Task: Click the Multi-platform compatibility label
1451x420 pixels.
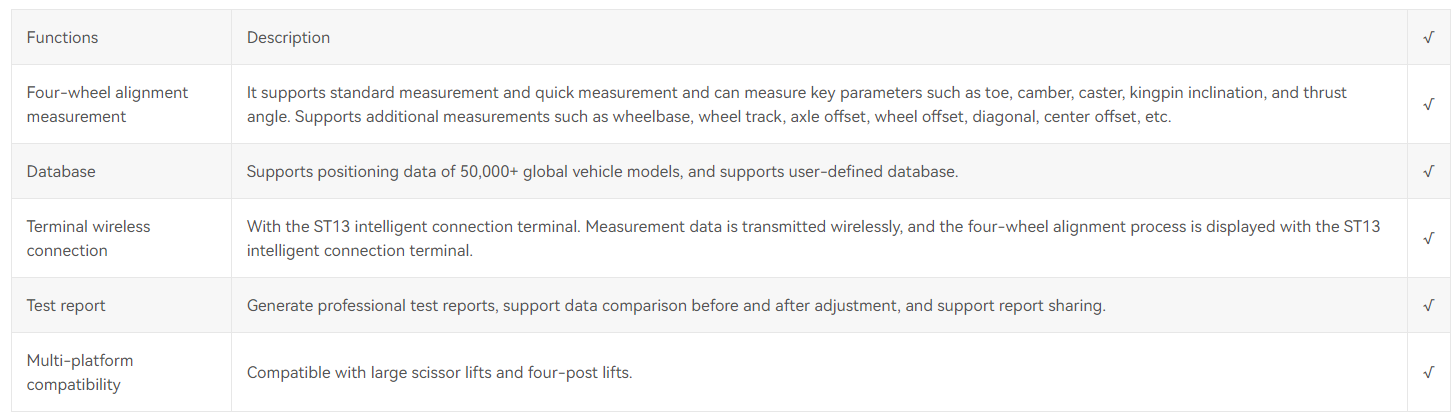Action: tap(80, 372)
